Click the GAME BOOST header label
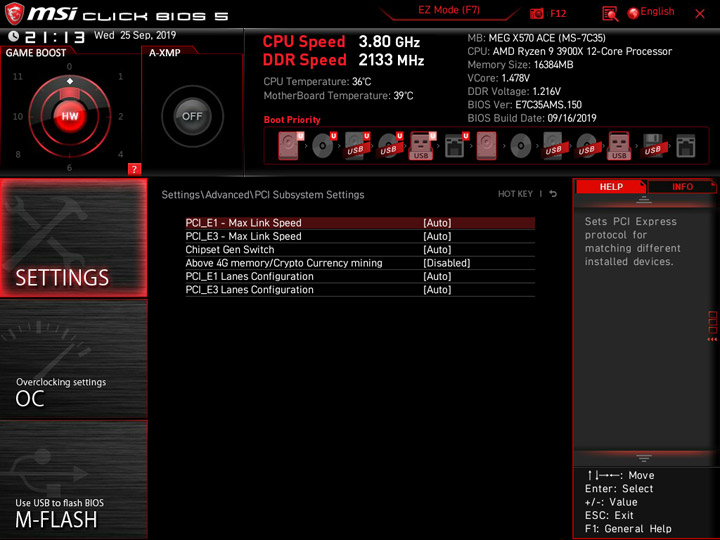720x540 pixels. click(x=36, y=53)
